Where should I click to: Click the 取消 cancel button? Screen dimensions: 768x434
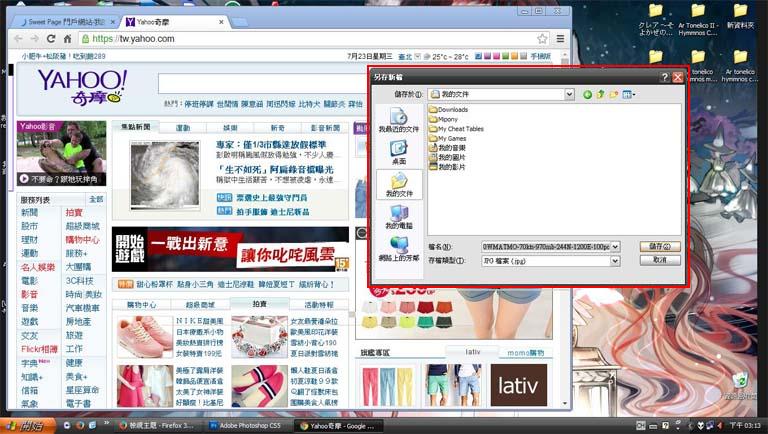pyautogui.click(x=660, y=260)
